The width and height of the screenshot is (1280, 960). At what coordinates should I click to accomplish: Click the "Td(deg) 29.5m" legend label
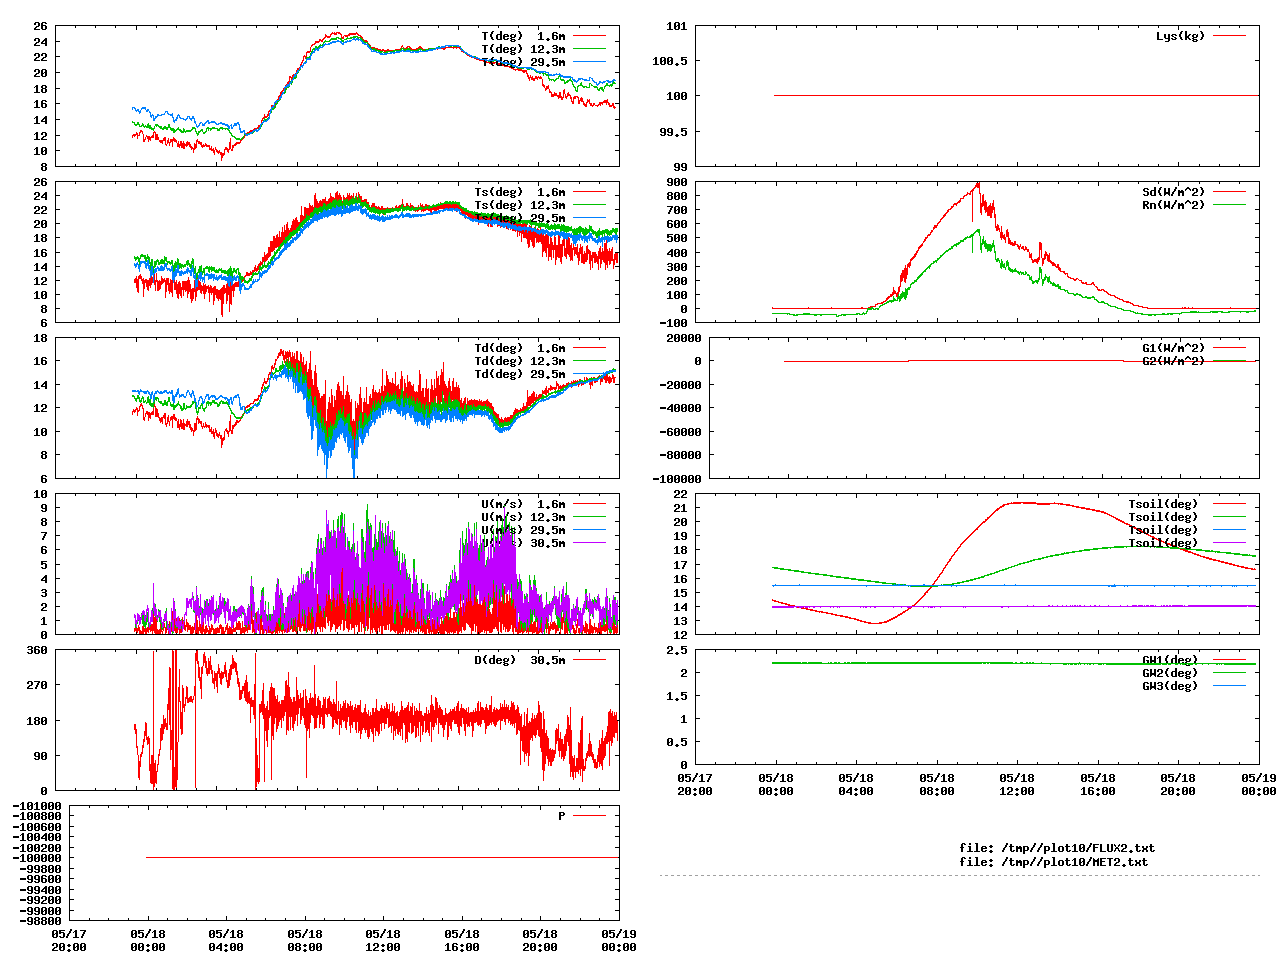pyautogui.click(x=520, y=374)
